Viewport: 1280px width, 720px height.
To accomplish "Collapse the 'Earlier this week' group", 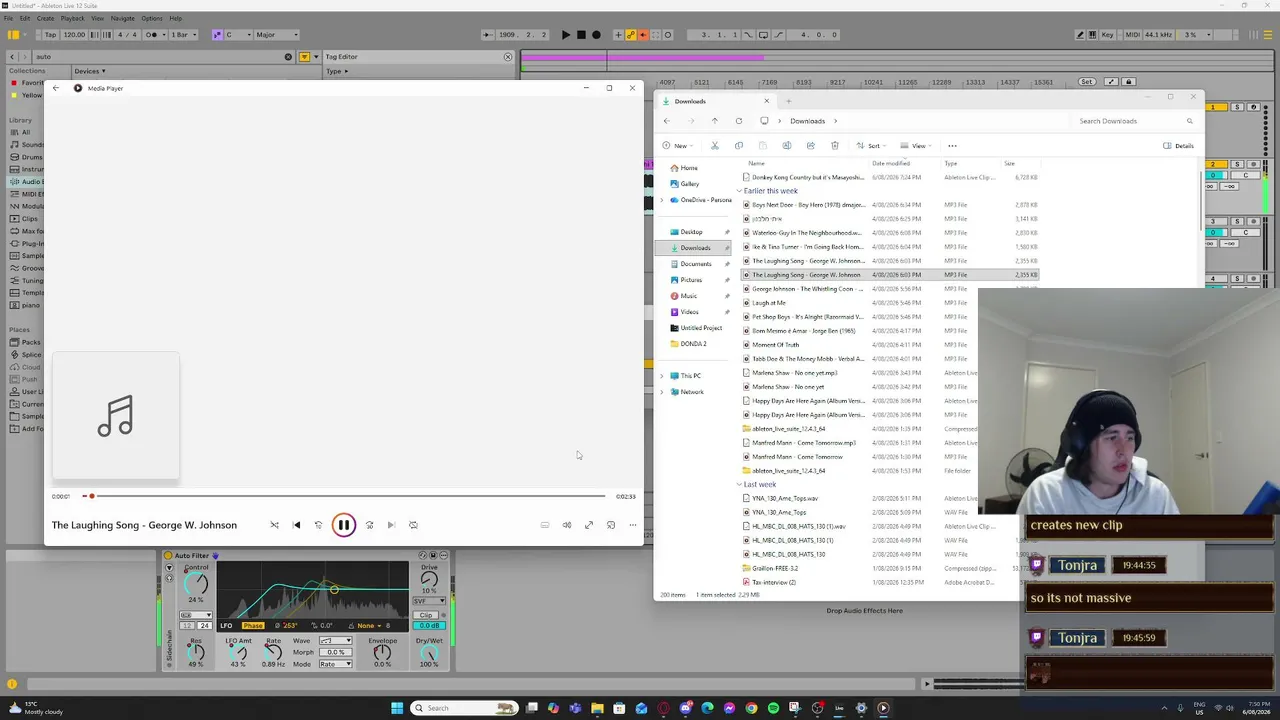I will 741,191.
